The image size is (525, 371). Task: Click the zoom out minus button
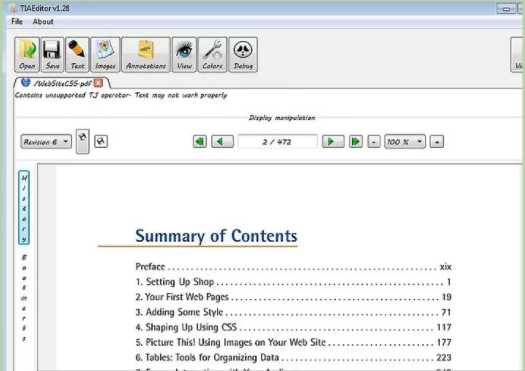click(x=374, y=142)
